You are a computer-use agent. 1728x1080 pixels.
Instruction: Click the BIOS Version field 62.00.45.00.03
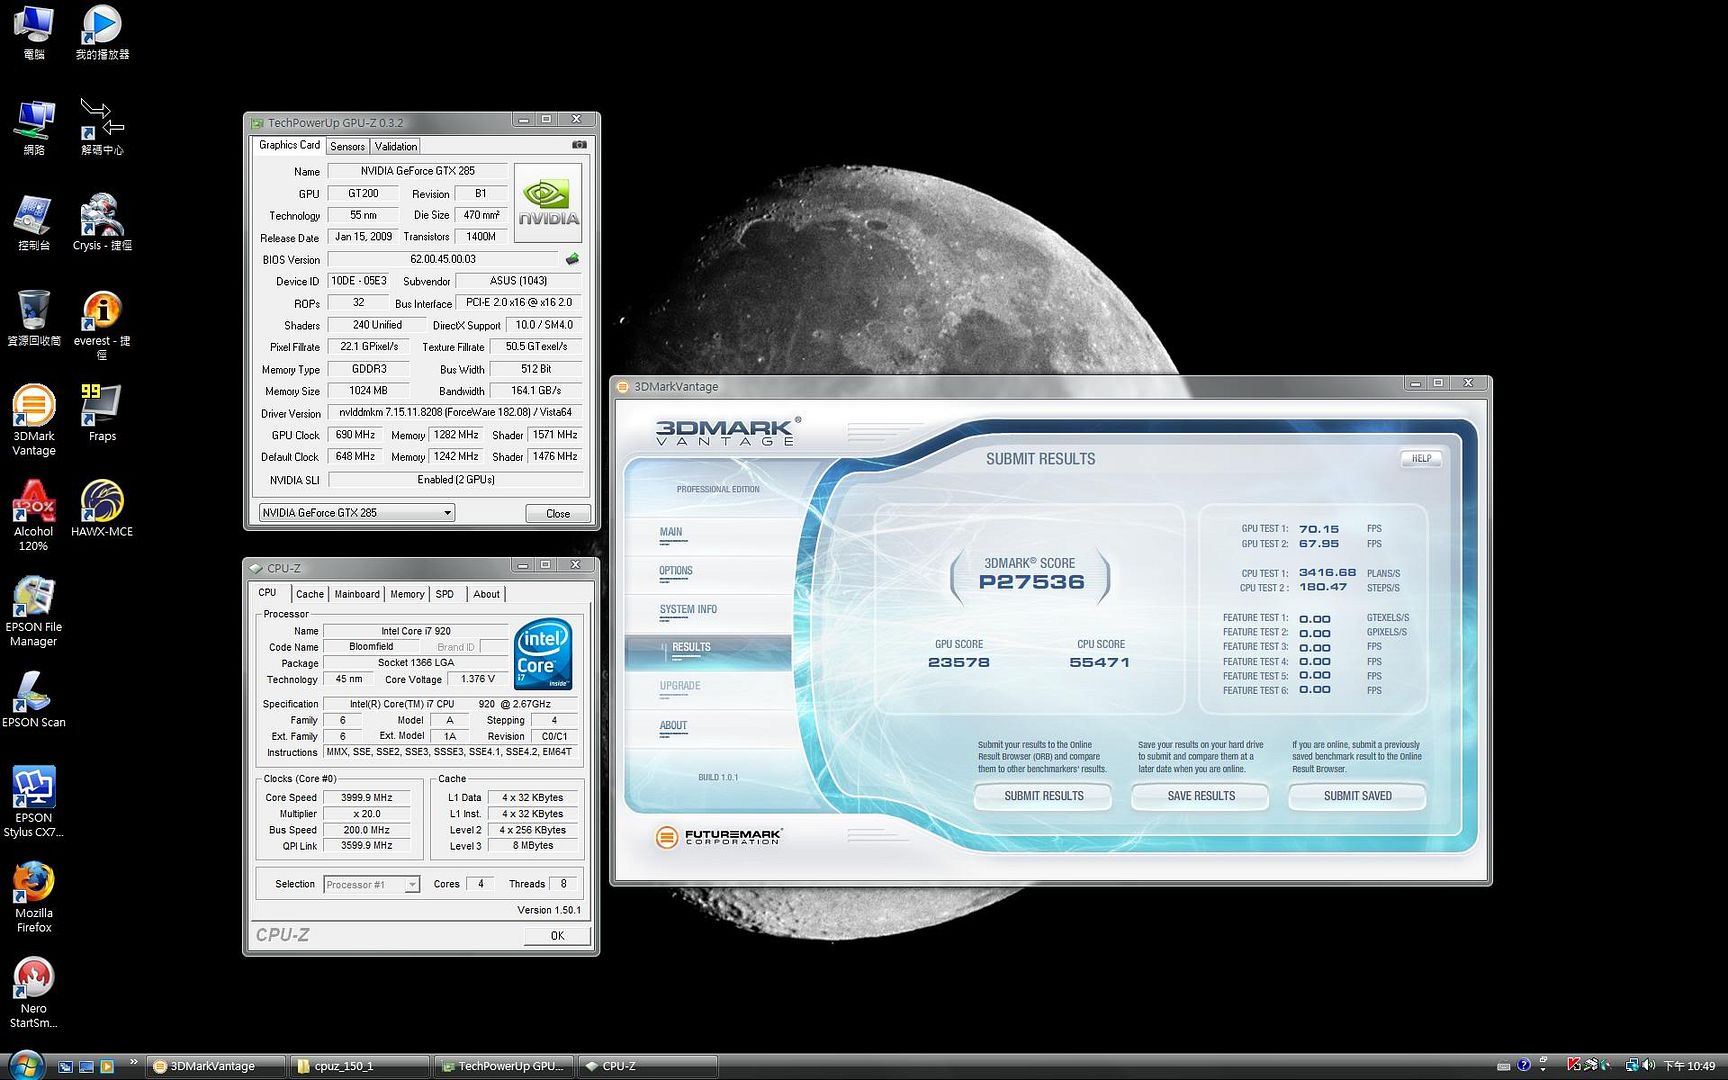[443, 259]
